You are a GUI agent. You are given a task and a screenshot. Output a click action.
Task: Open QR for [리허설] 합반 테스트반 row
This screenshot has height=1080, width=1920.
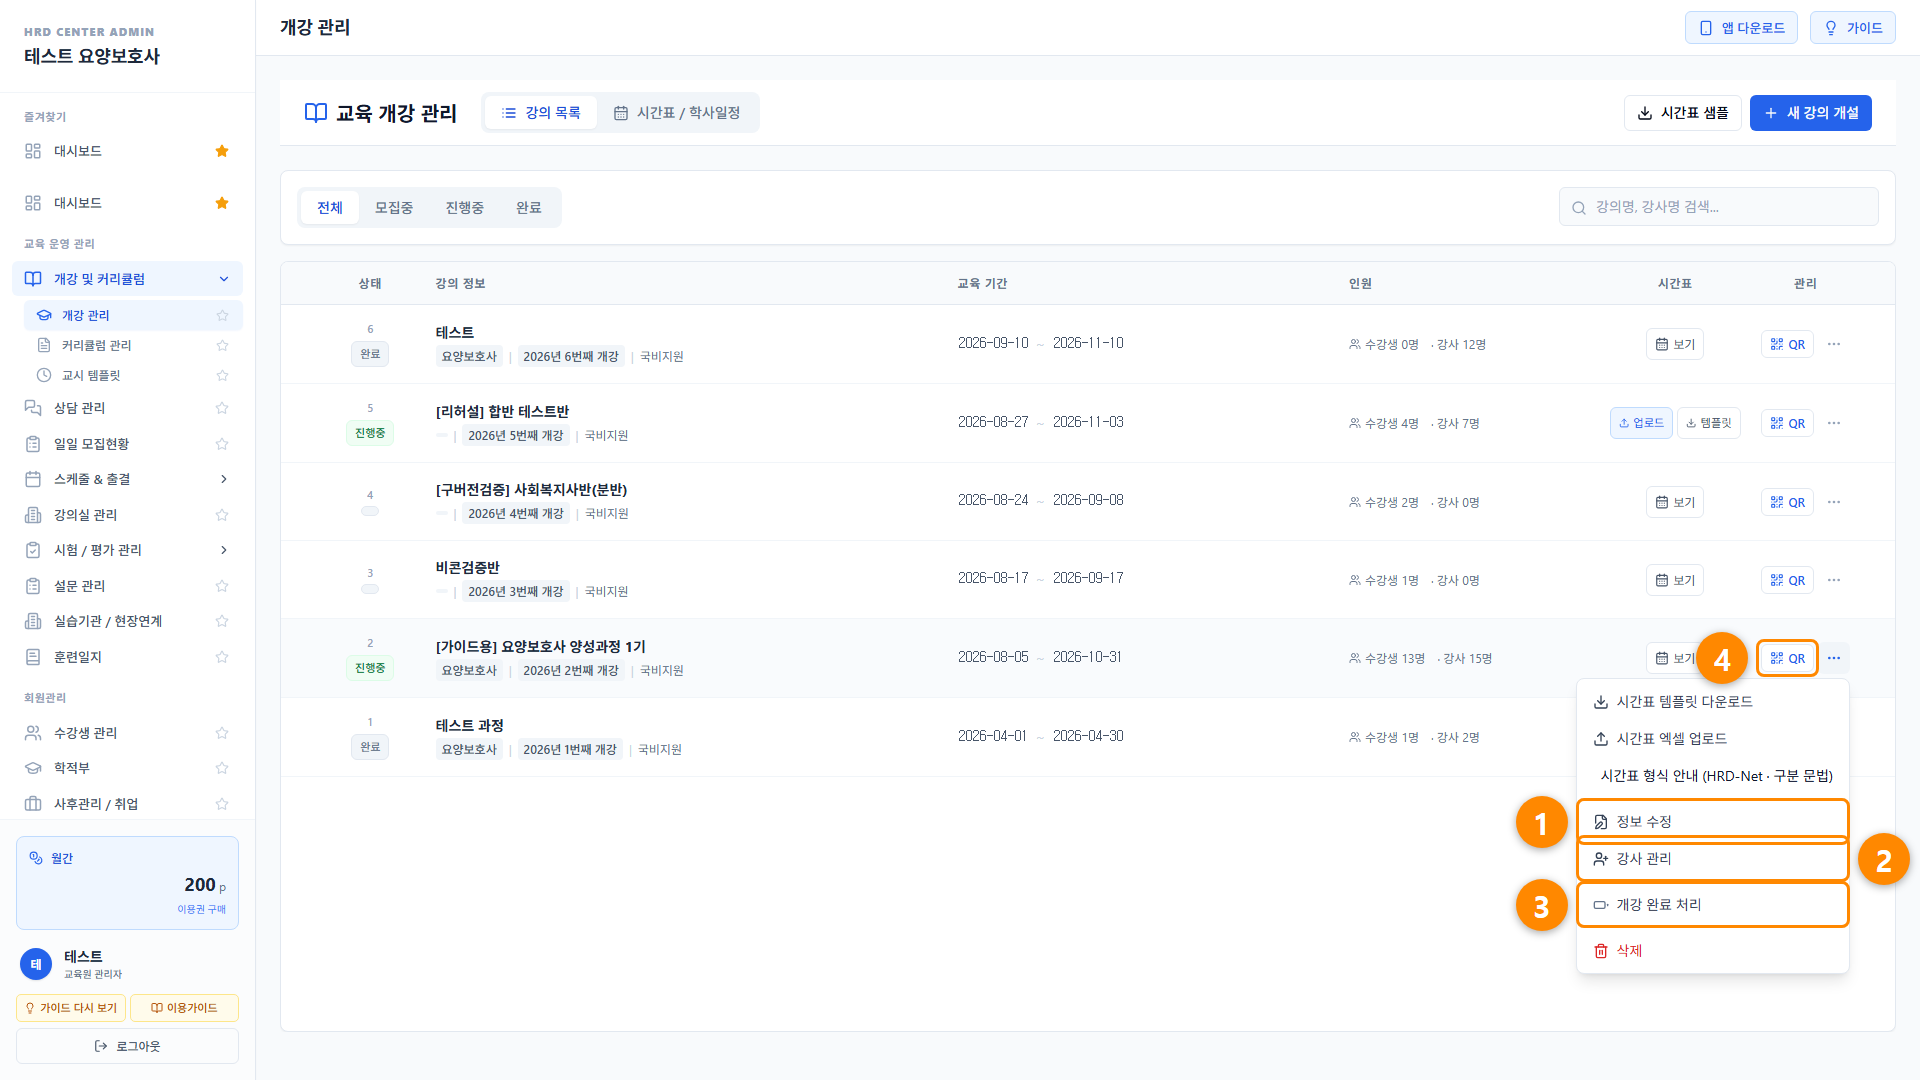coord(1787,423)
